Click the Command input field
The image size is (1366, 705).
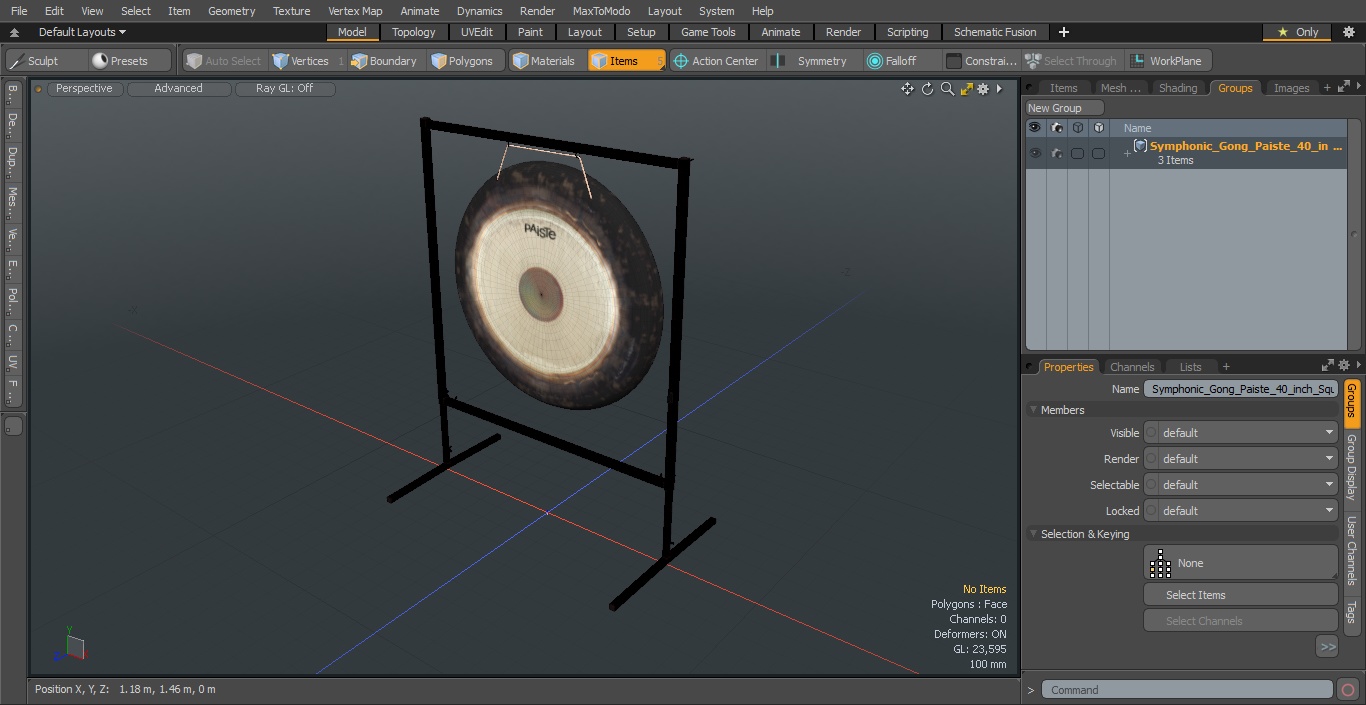(1186, 690)
